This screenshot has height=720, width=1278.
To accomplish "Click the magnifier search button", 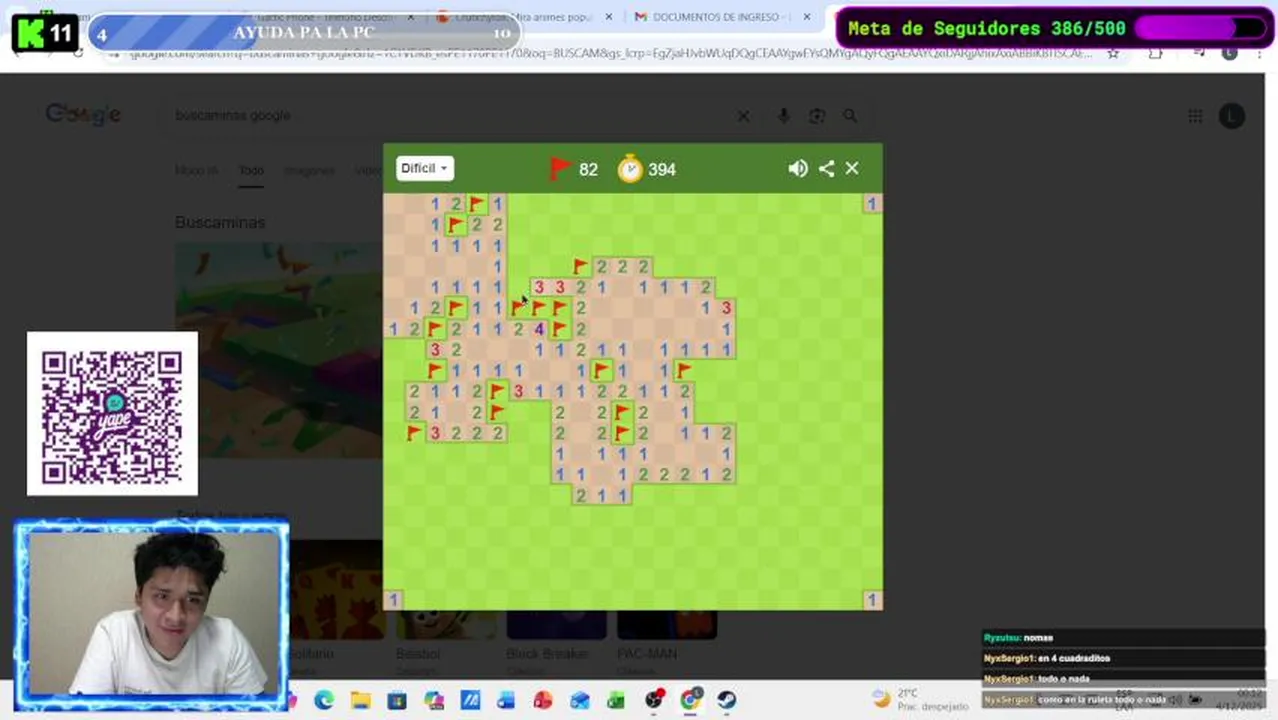I will point(850,116).
